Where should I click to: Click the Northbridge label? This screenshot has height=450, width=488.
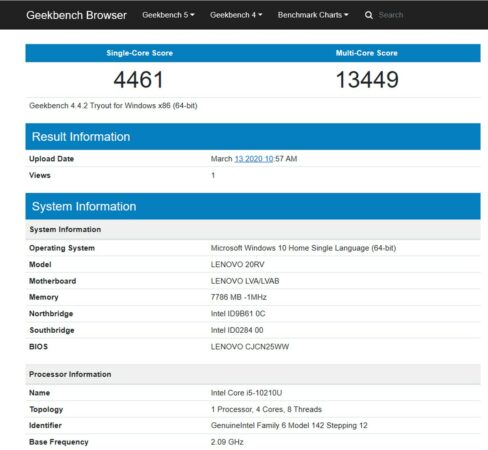pyautogui.click(x=51, y=314)
